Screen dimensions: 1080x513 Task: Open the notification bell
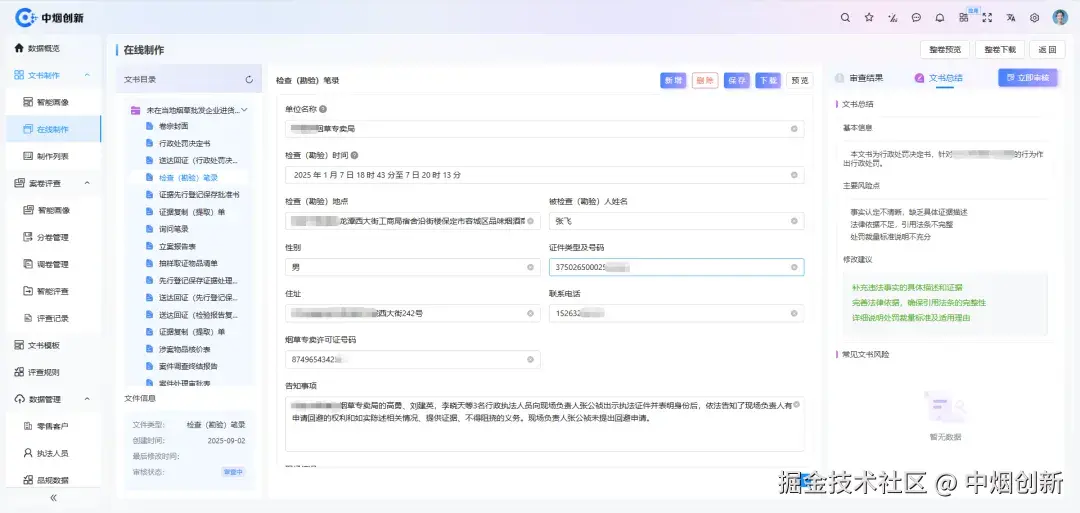click(939, 18)
